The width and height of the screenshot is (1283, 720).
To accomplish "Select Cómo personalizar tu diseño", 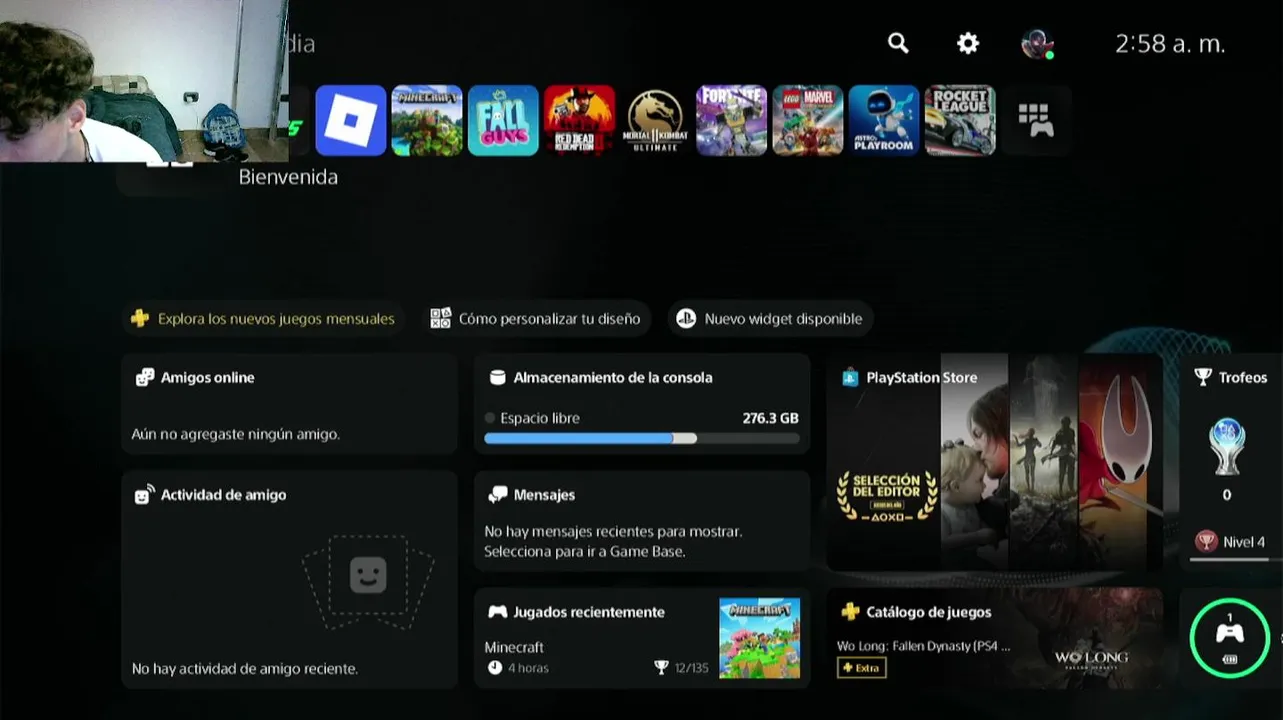I will click(x=535, y=319).
